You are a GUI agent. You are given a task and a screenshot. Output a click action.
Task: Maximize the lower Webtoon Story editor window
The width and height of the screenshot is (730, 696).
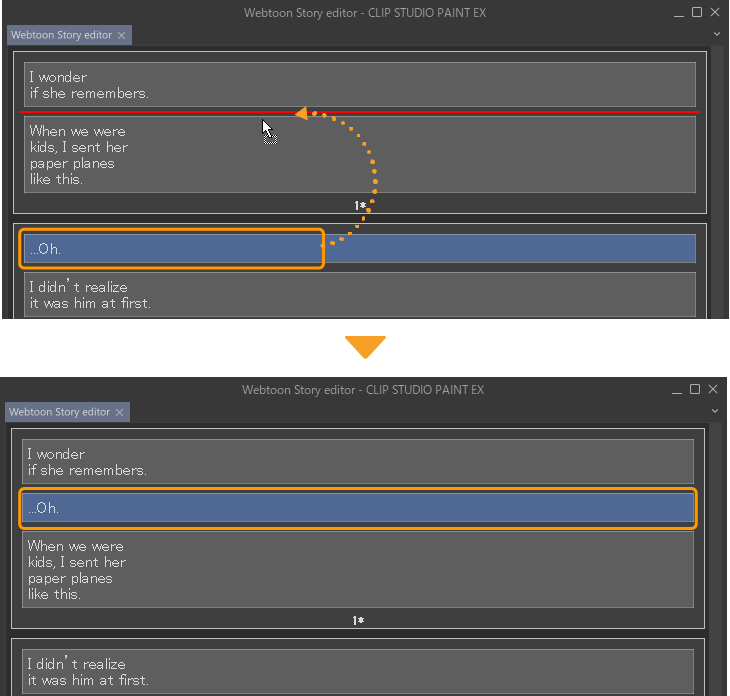(x=695, y=389)
